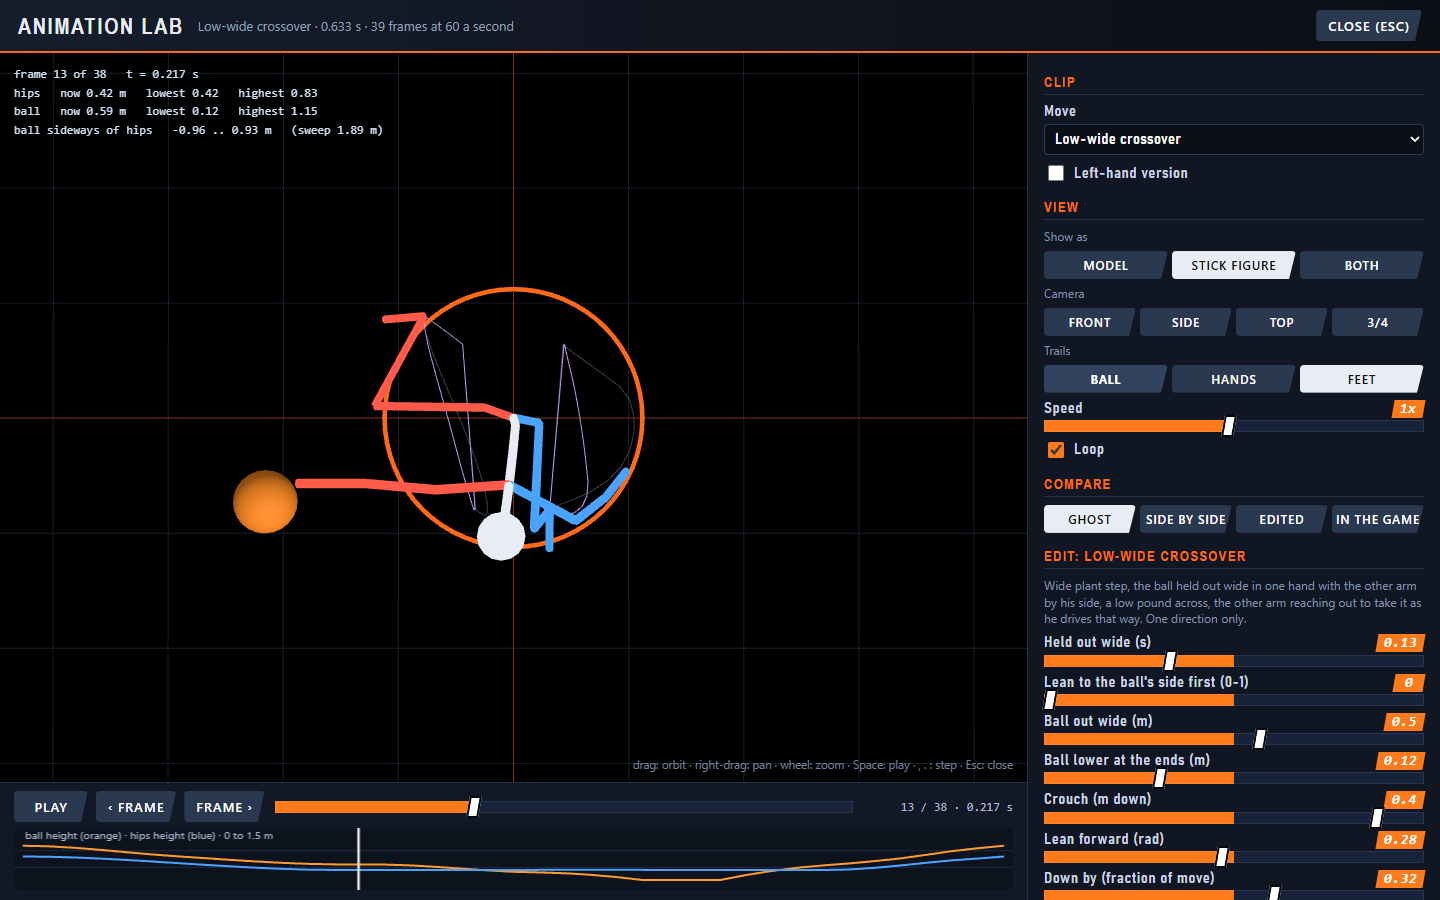Toggle BALL trails
Image resolution: width=1440 pixels, height=900 pixels.
tap(1105, 379)
